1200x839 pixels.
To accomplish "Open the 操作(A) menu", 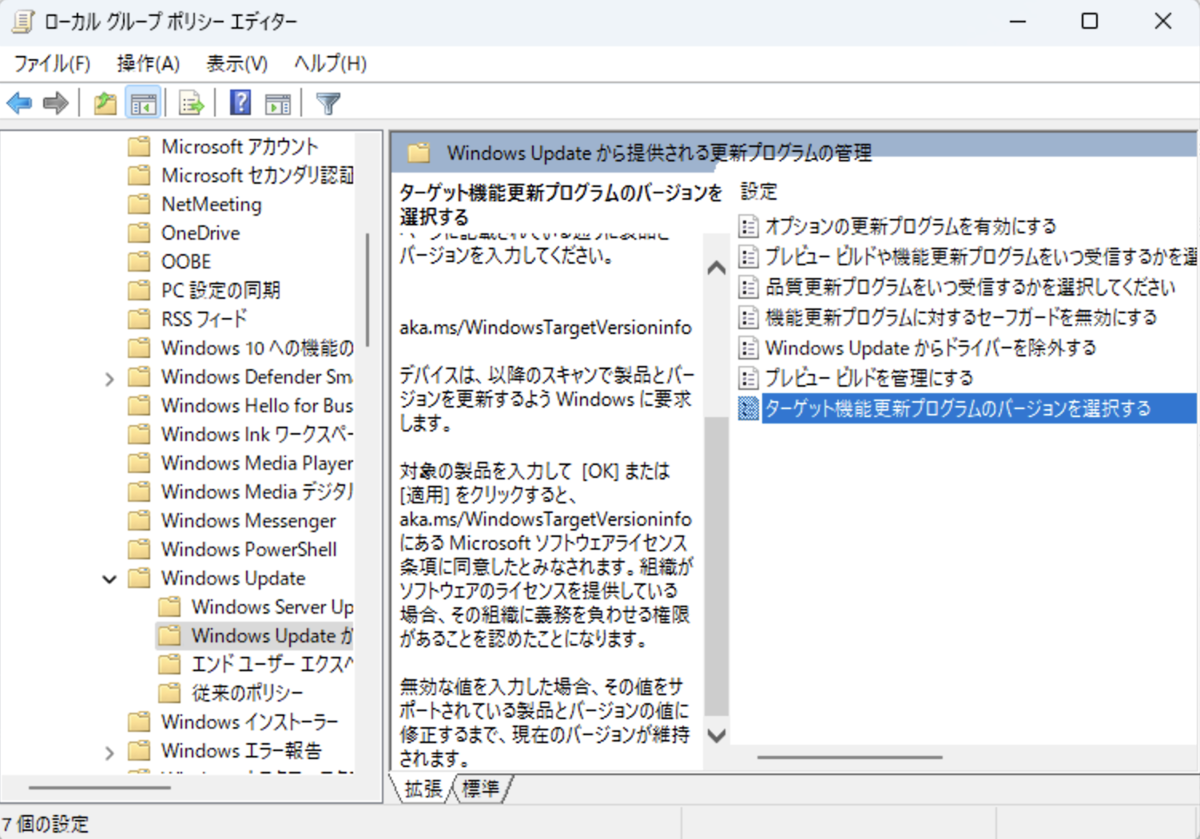I will 148,63.
